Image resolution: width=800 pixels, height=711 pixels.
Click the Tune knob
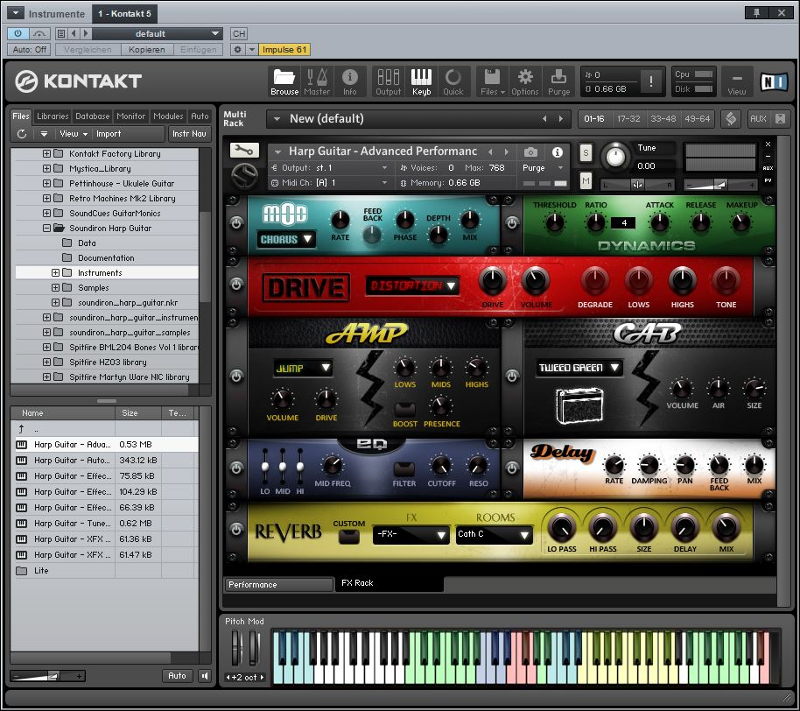(615, 157)
